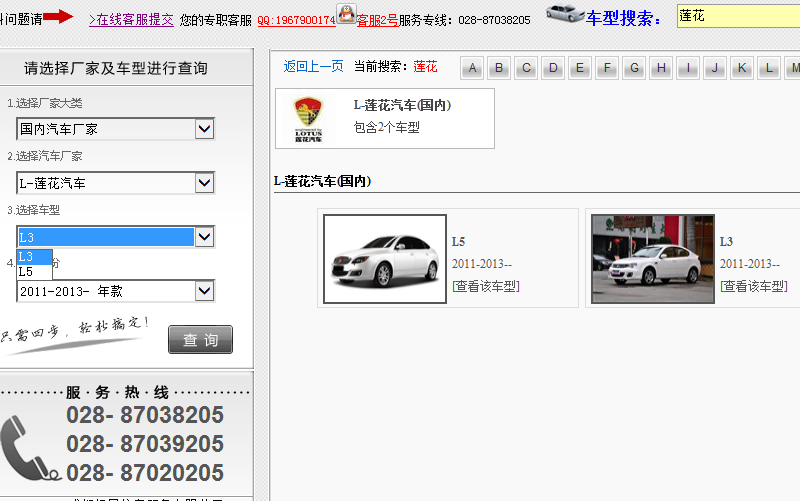
Task: Select letter L filter tab
Action: 769,68
